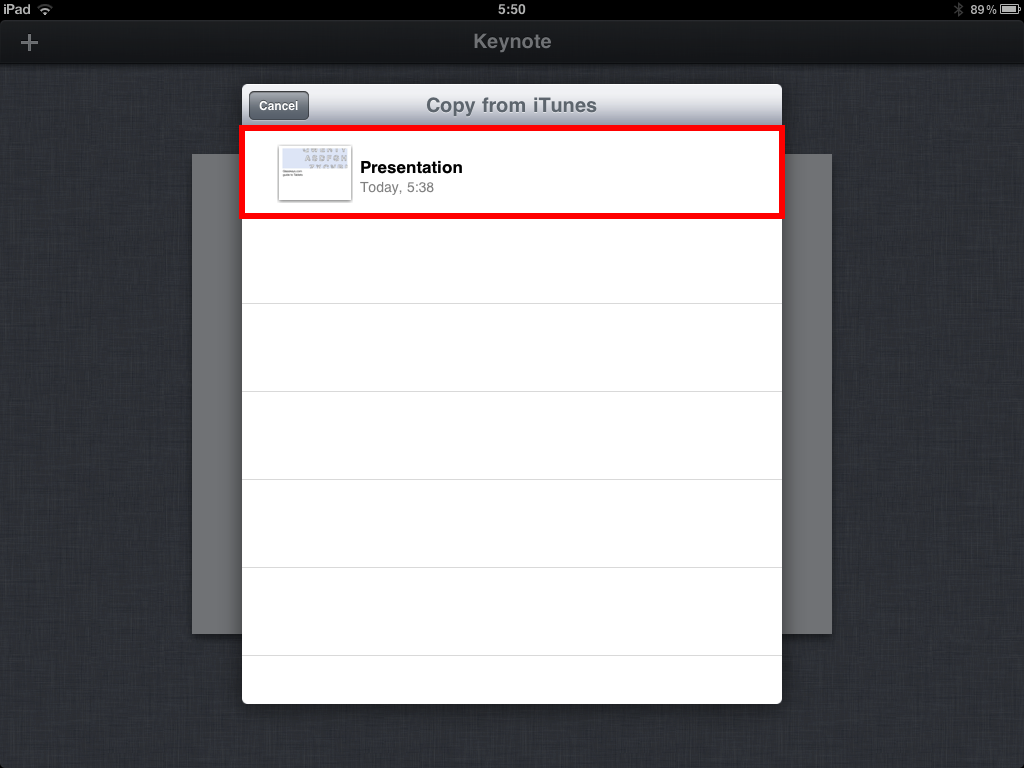Click the Copy from iTunes dialog title
Viewport: 1024px width, 768px height.
pyautogui.click(x=511, y=105)
